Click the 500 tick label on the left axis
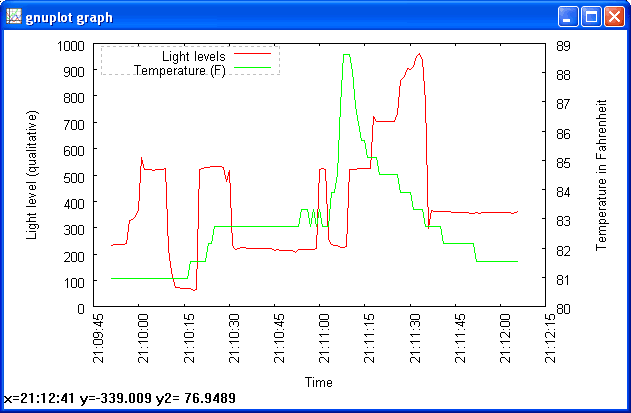This screenshot has width=631, height=413. pyautogui.click(x=74, y=176)
